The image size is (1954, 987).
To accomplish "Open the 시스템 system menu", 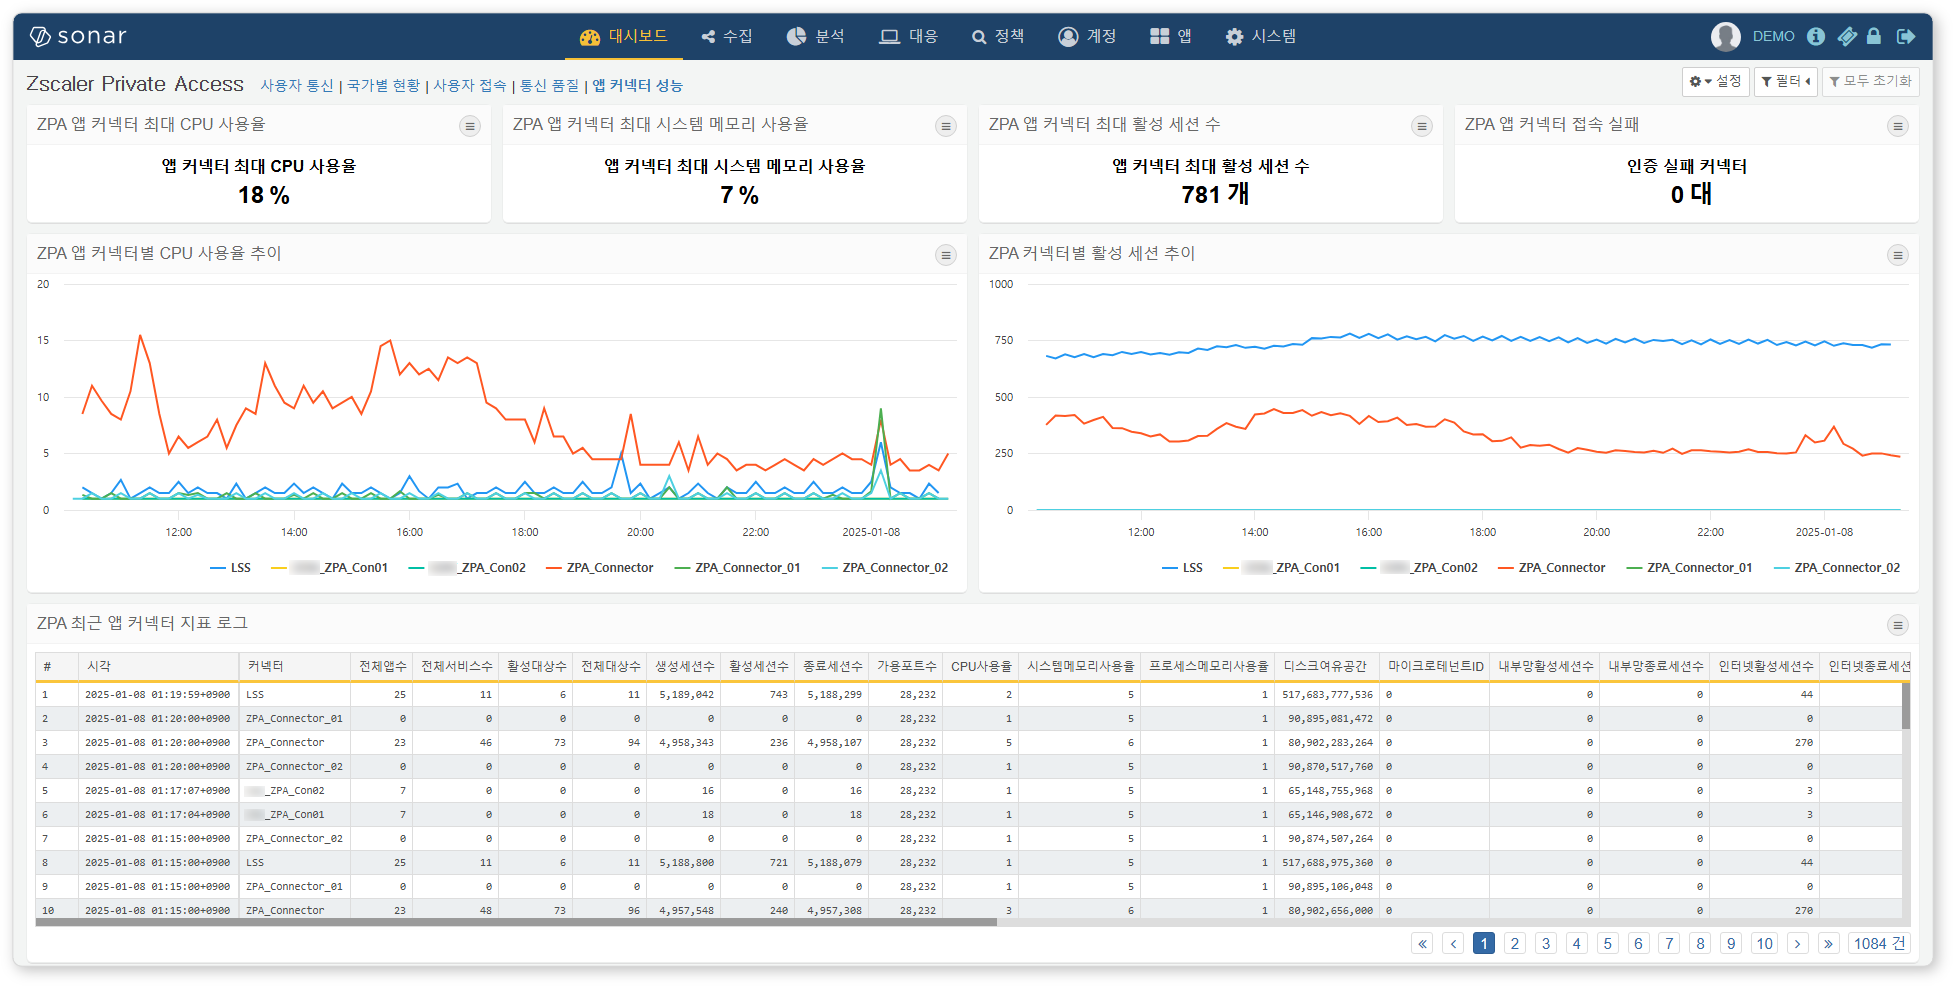I will [1261, 36].
